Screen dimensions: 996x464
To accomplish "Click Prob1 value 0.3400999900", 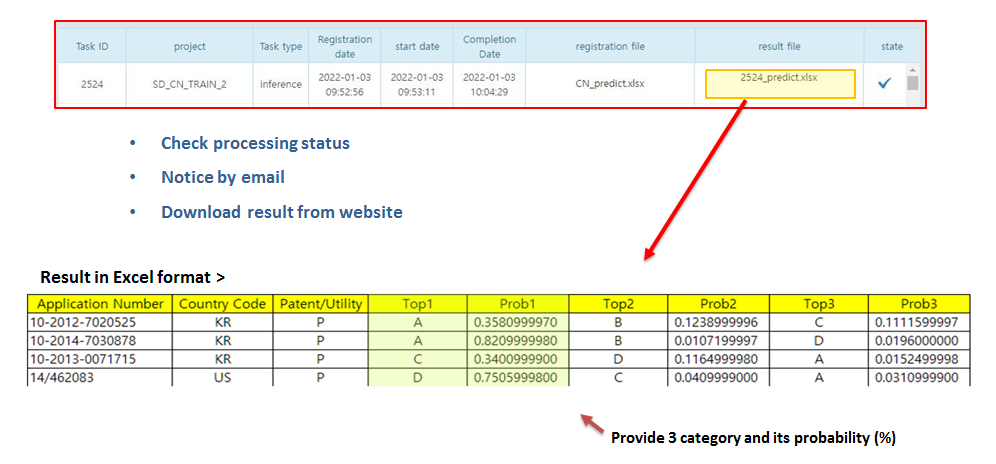I will coord(518,359).
